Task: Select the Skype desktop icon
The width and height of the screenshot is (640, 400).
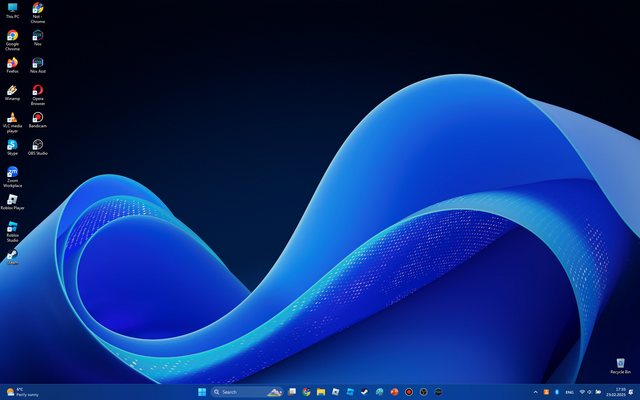Action: coord(12,145)
